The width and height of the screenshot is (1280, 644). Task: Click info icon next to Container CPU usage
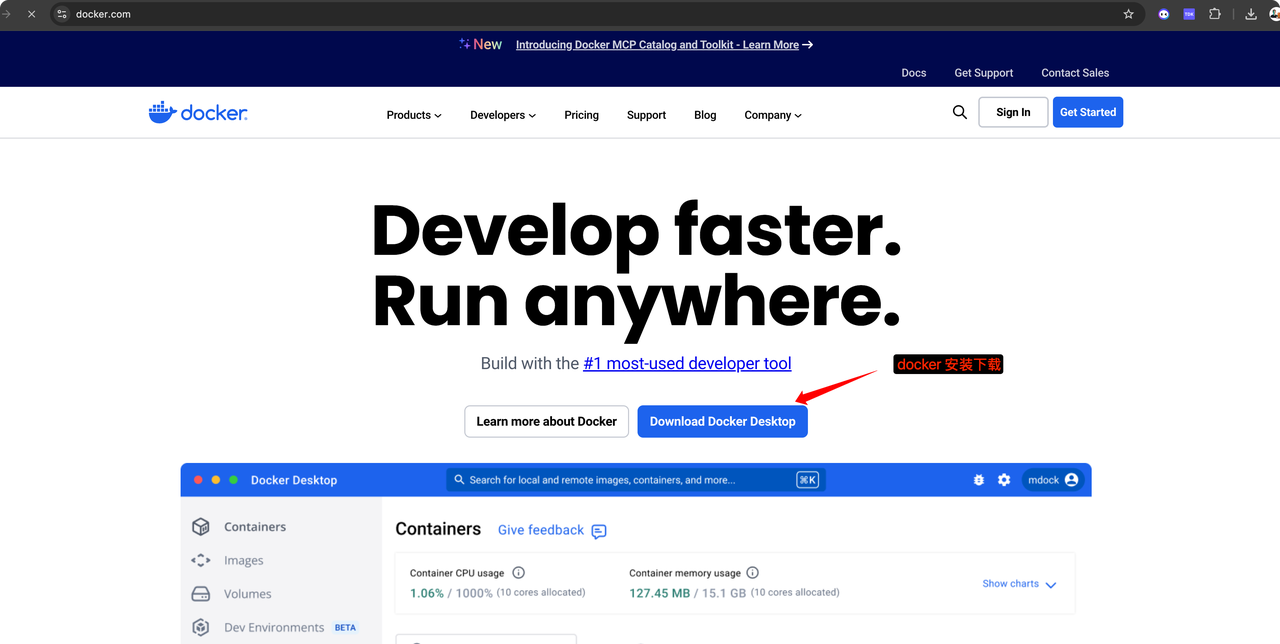[518, 573]
